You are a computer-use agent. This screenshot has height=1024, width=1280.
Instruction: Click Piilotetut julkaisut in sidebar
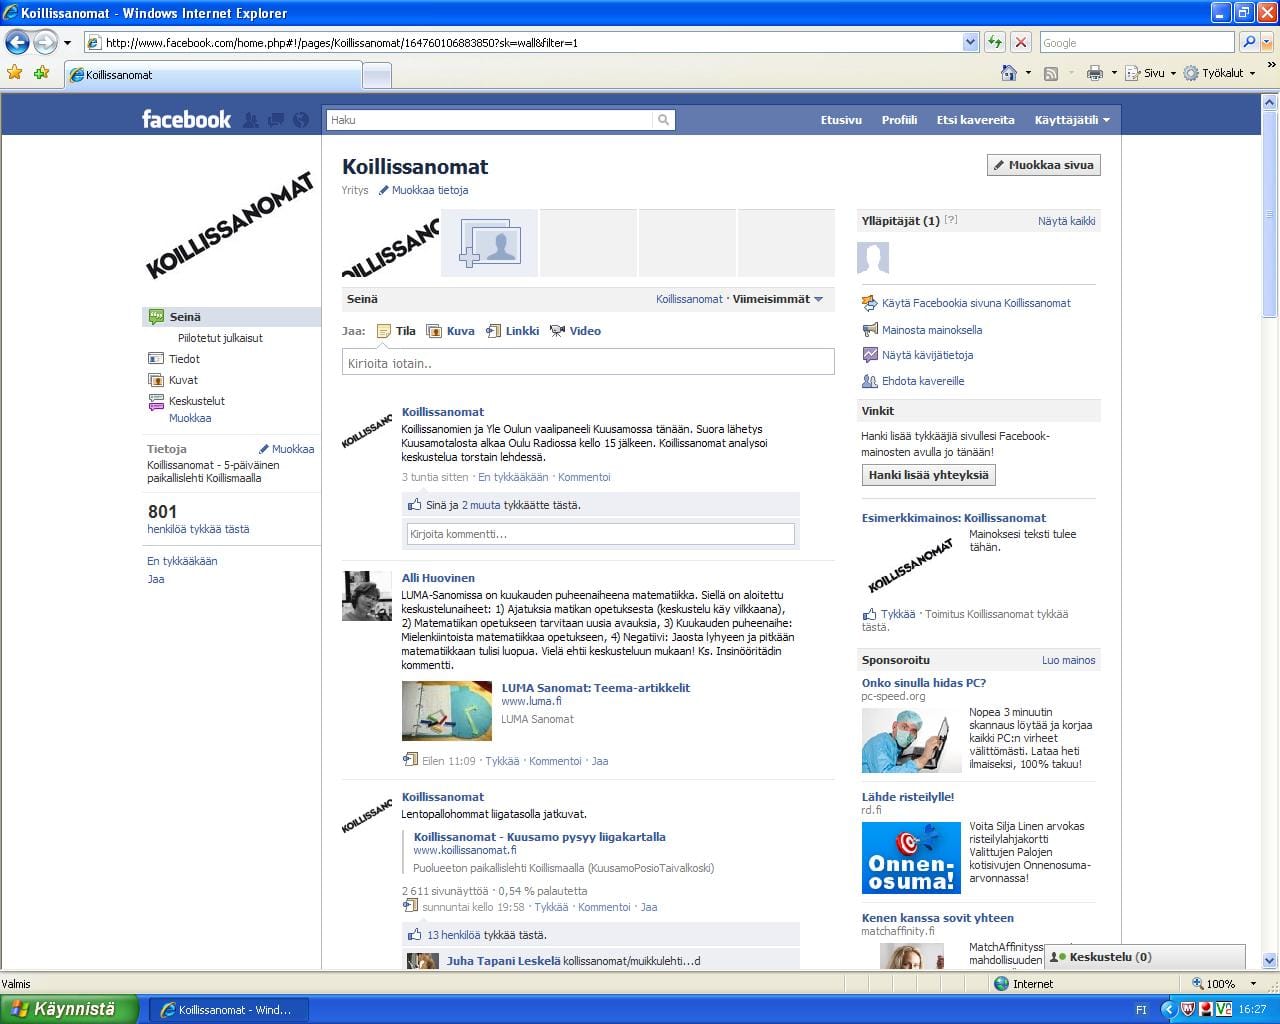tap(220, 338)
